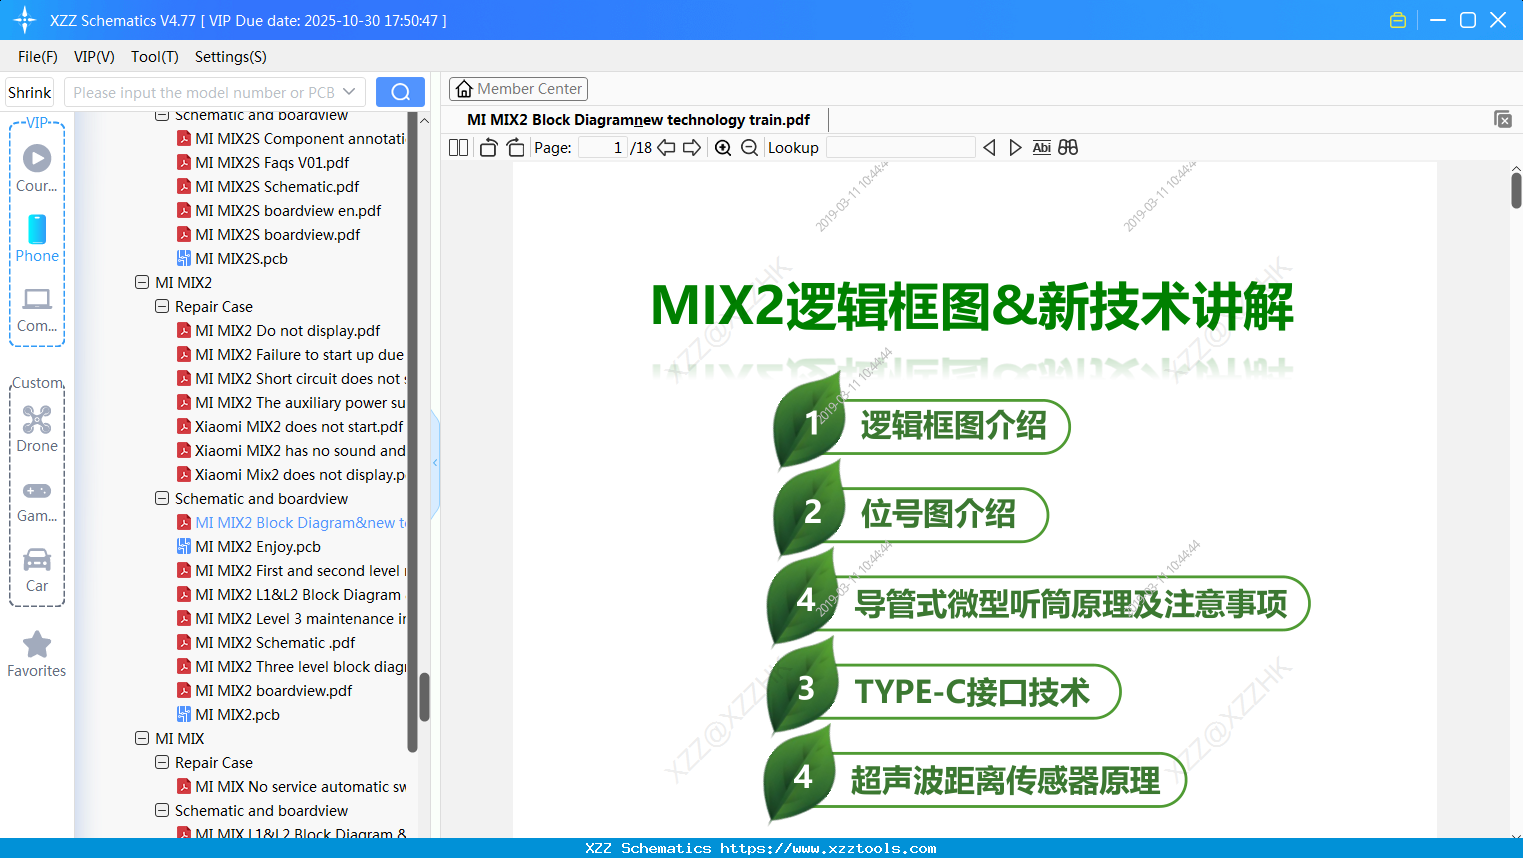Open the Settings menu
The image size is (1523, 858).
[230, 57]
